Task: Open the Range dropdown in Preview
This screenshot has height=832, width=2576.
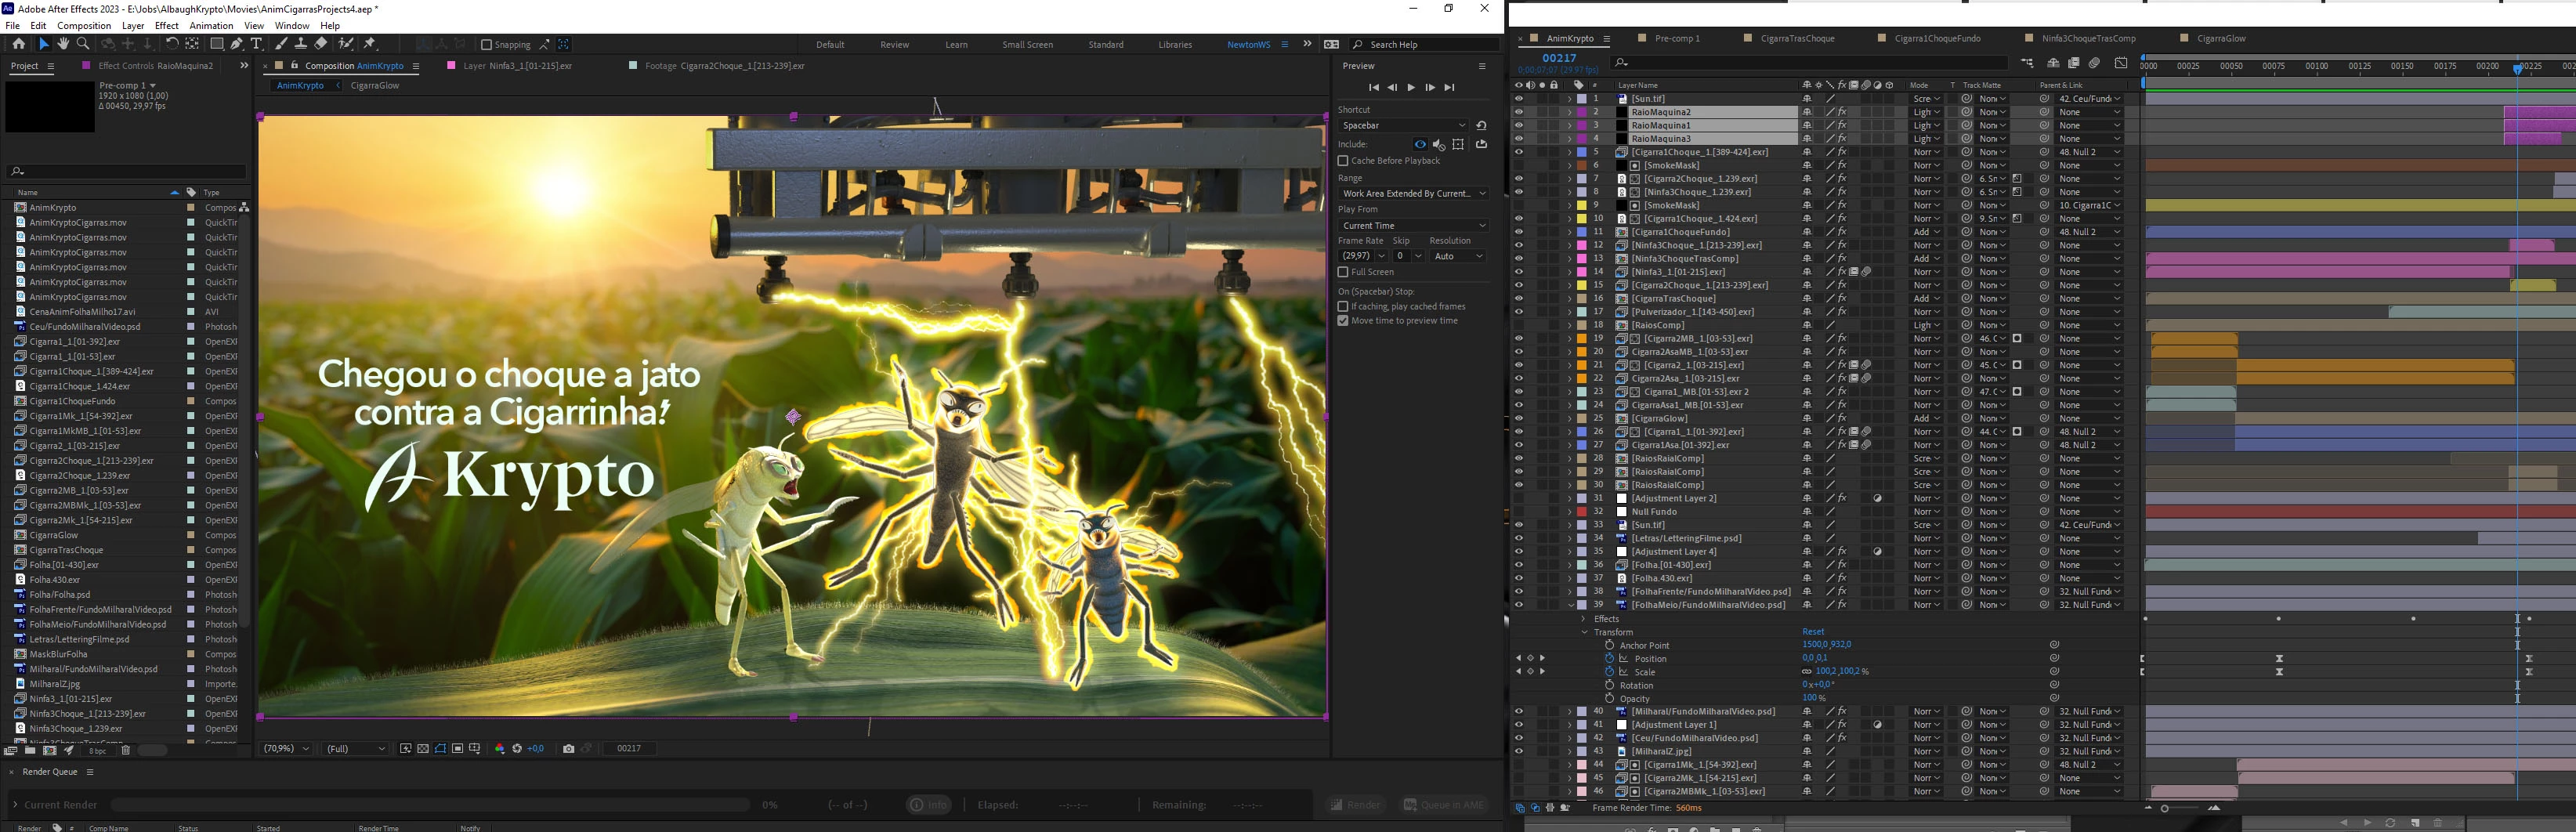Action: (x=1413, y=193)
